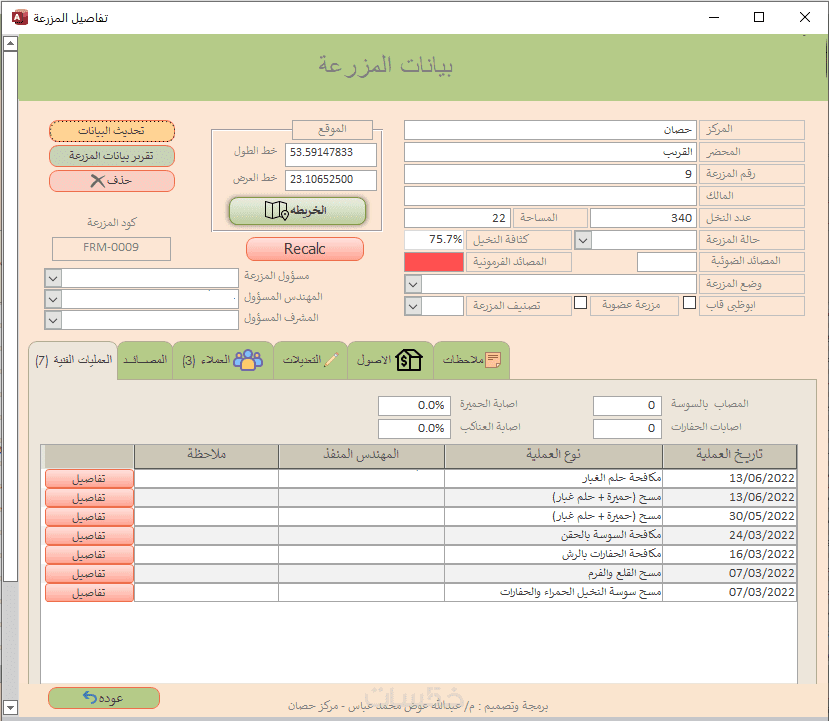Select the مكافحة الحفارات بالرش cell
The width and height of the screenshot is (829, 721).
pyautogui.click(x=554, y=554)
